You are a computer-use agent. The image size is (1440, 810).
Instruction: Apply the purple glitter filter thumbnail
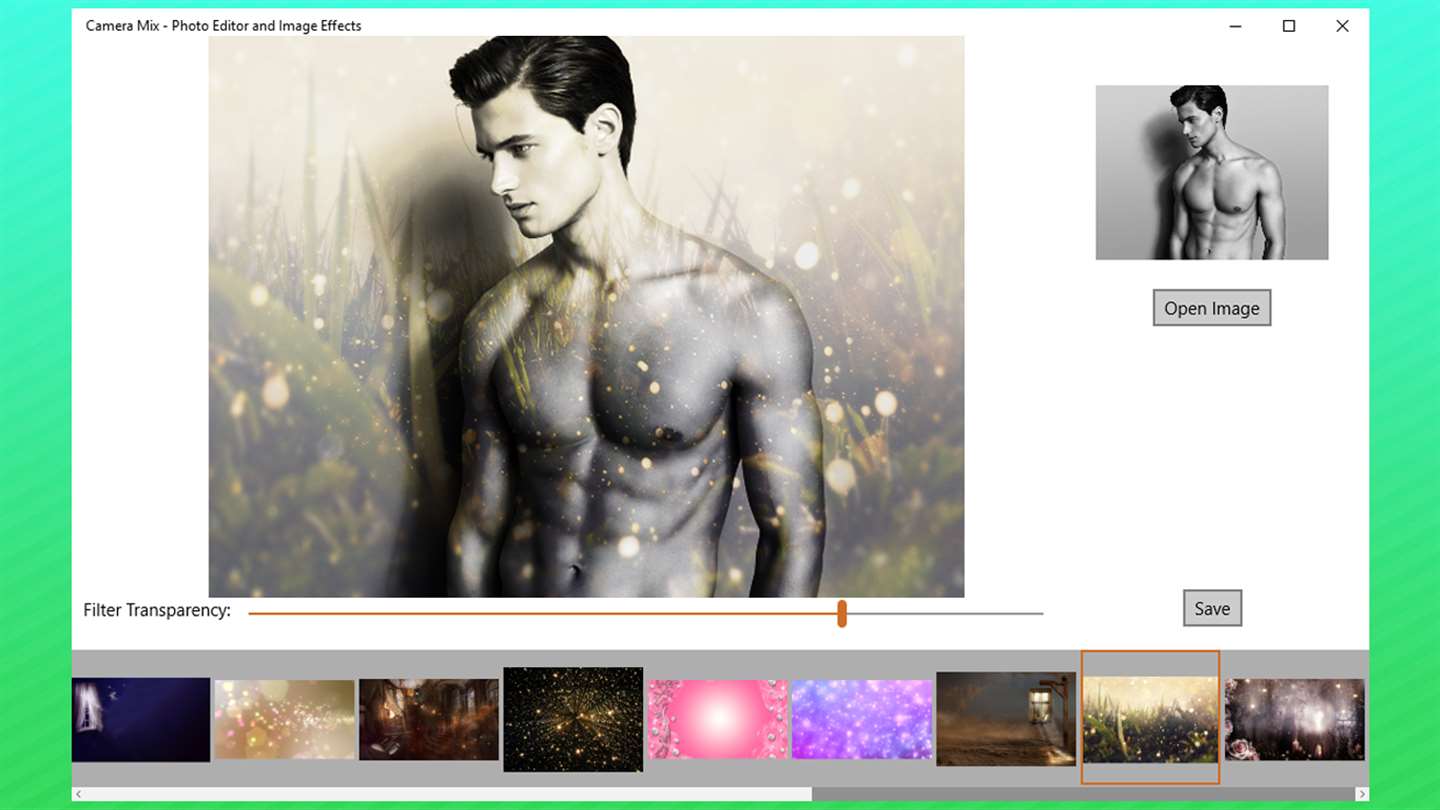pos(861,720)
